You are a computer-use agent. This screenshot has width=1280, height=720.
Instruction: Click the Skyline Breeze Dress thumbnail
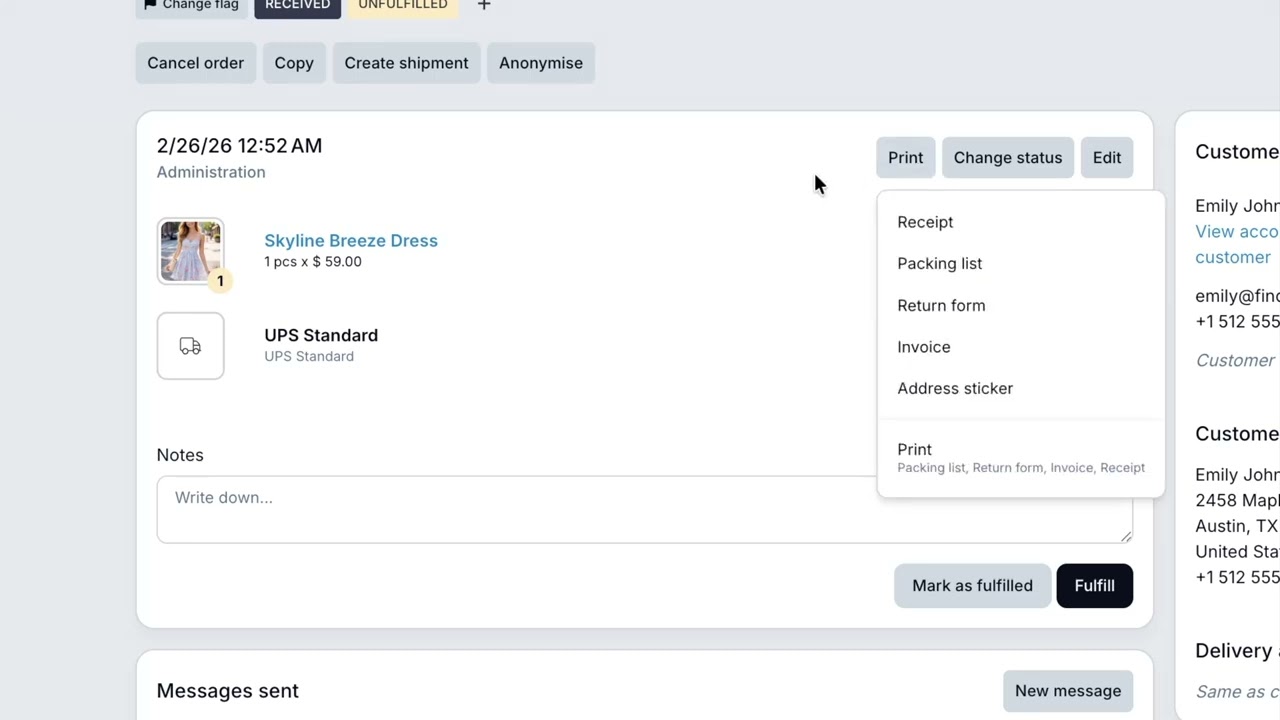coord(190,251)
